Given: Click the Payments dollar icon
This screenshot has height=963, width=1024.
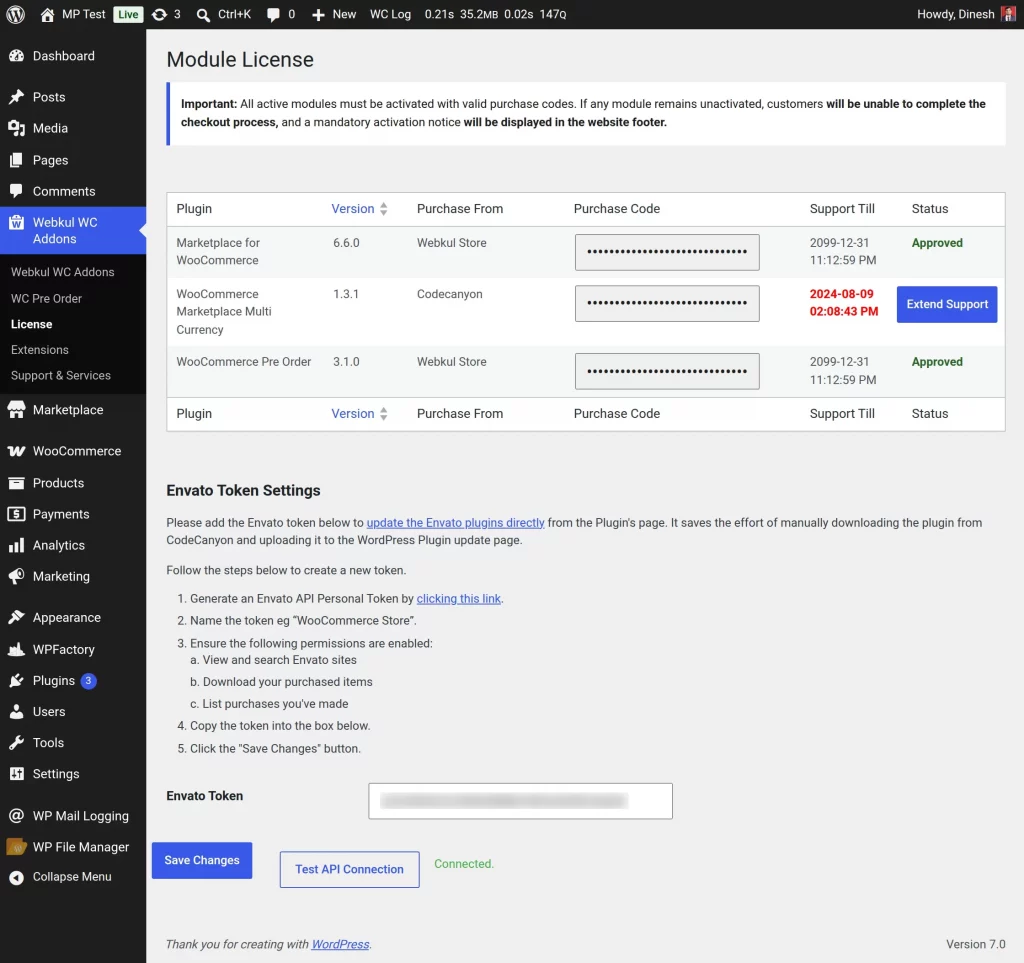Looking at the screenshot, I should tap(16, 514).
